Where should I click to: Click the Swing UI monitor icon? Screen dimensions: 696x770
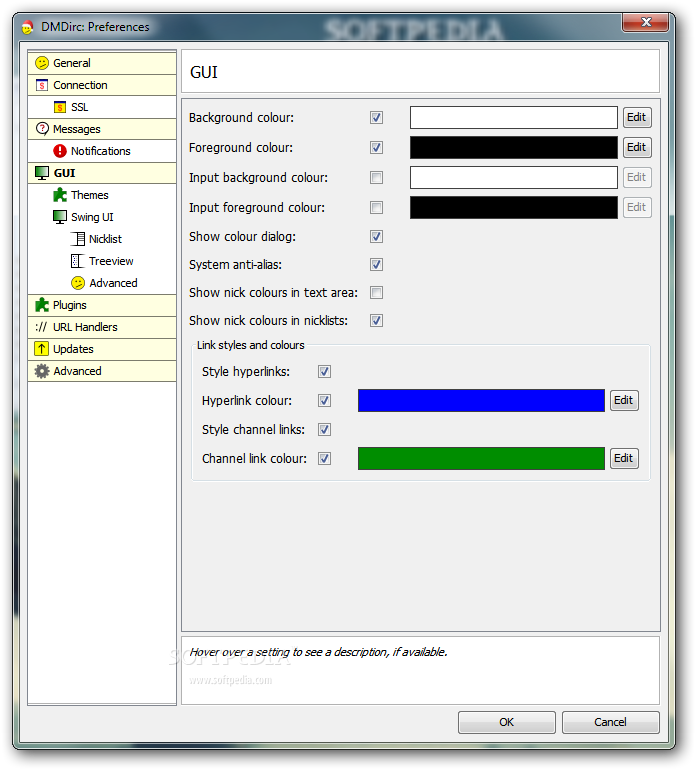click(60, 217)
